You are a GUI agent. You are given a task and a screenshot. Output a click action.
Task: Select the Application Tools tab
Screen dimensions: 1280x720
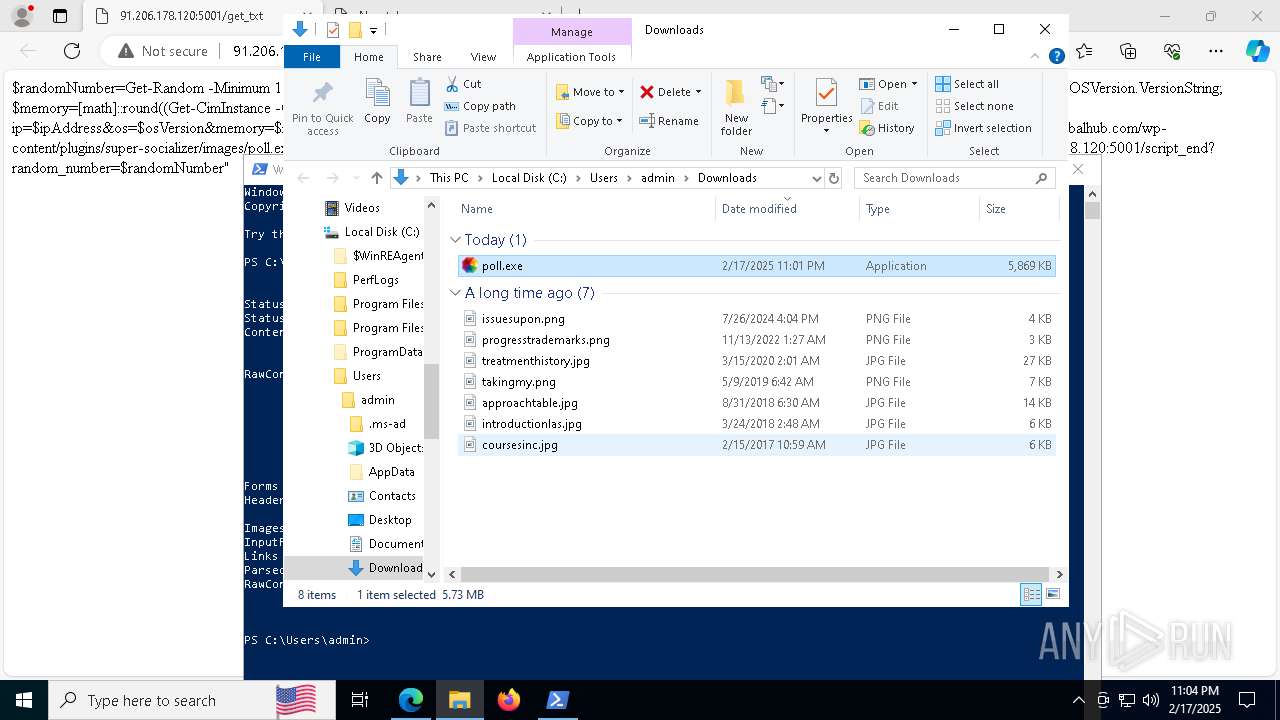pos(571,57)
